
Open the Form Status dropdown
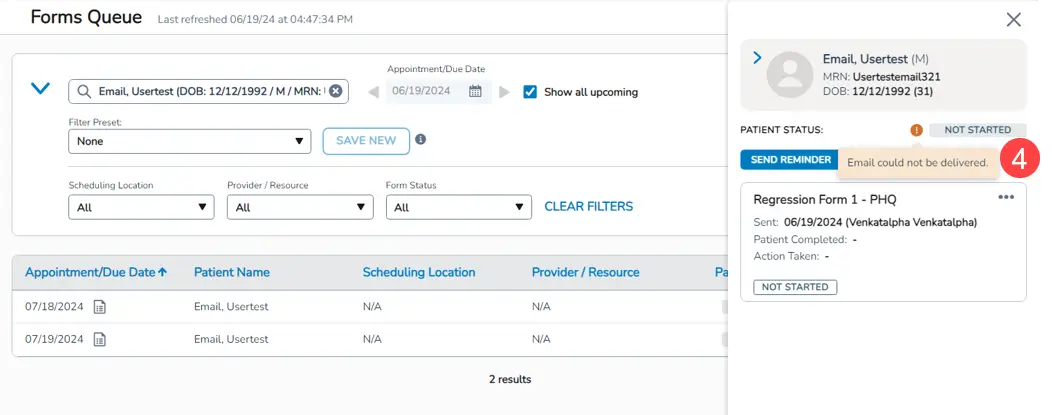coord(458,207)
